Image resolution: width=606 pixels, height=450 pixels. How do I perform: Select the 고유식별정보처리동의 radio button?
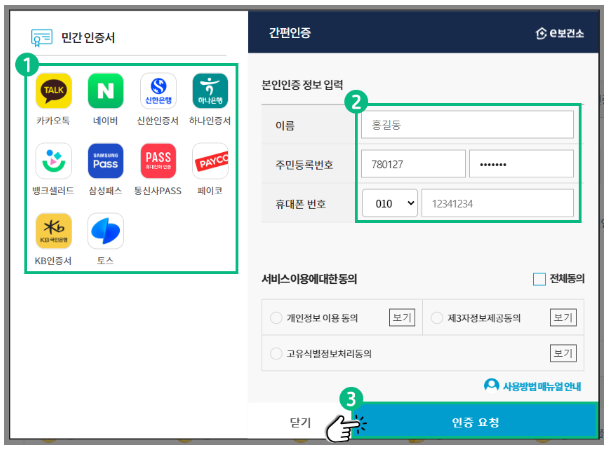click(276, 353)
